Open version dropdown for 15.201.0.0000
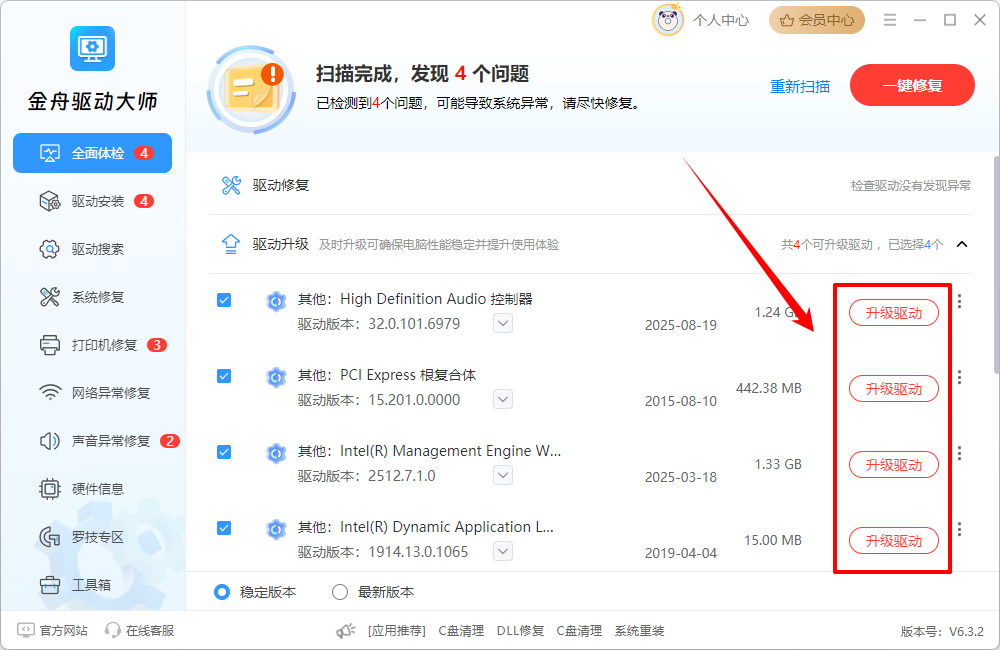Viewport: 1000px width, 650px height. tap(503, 399)
